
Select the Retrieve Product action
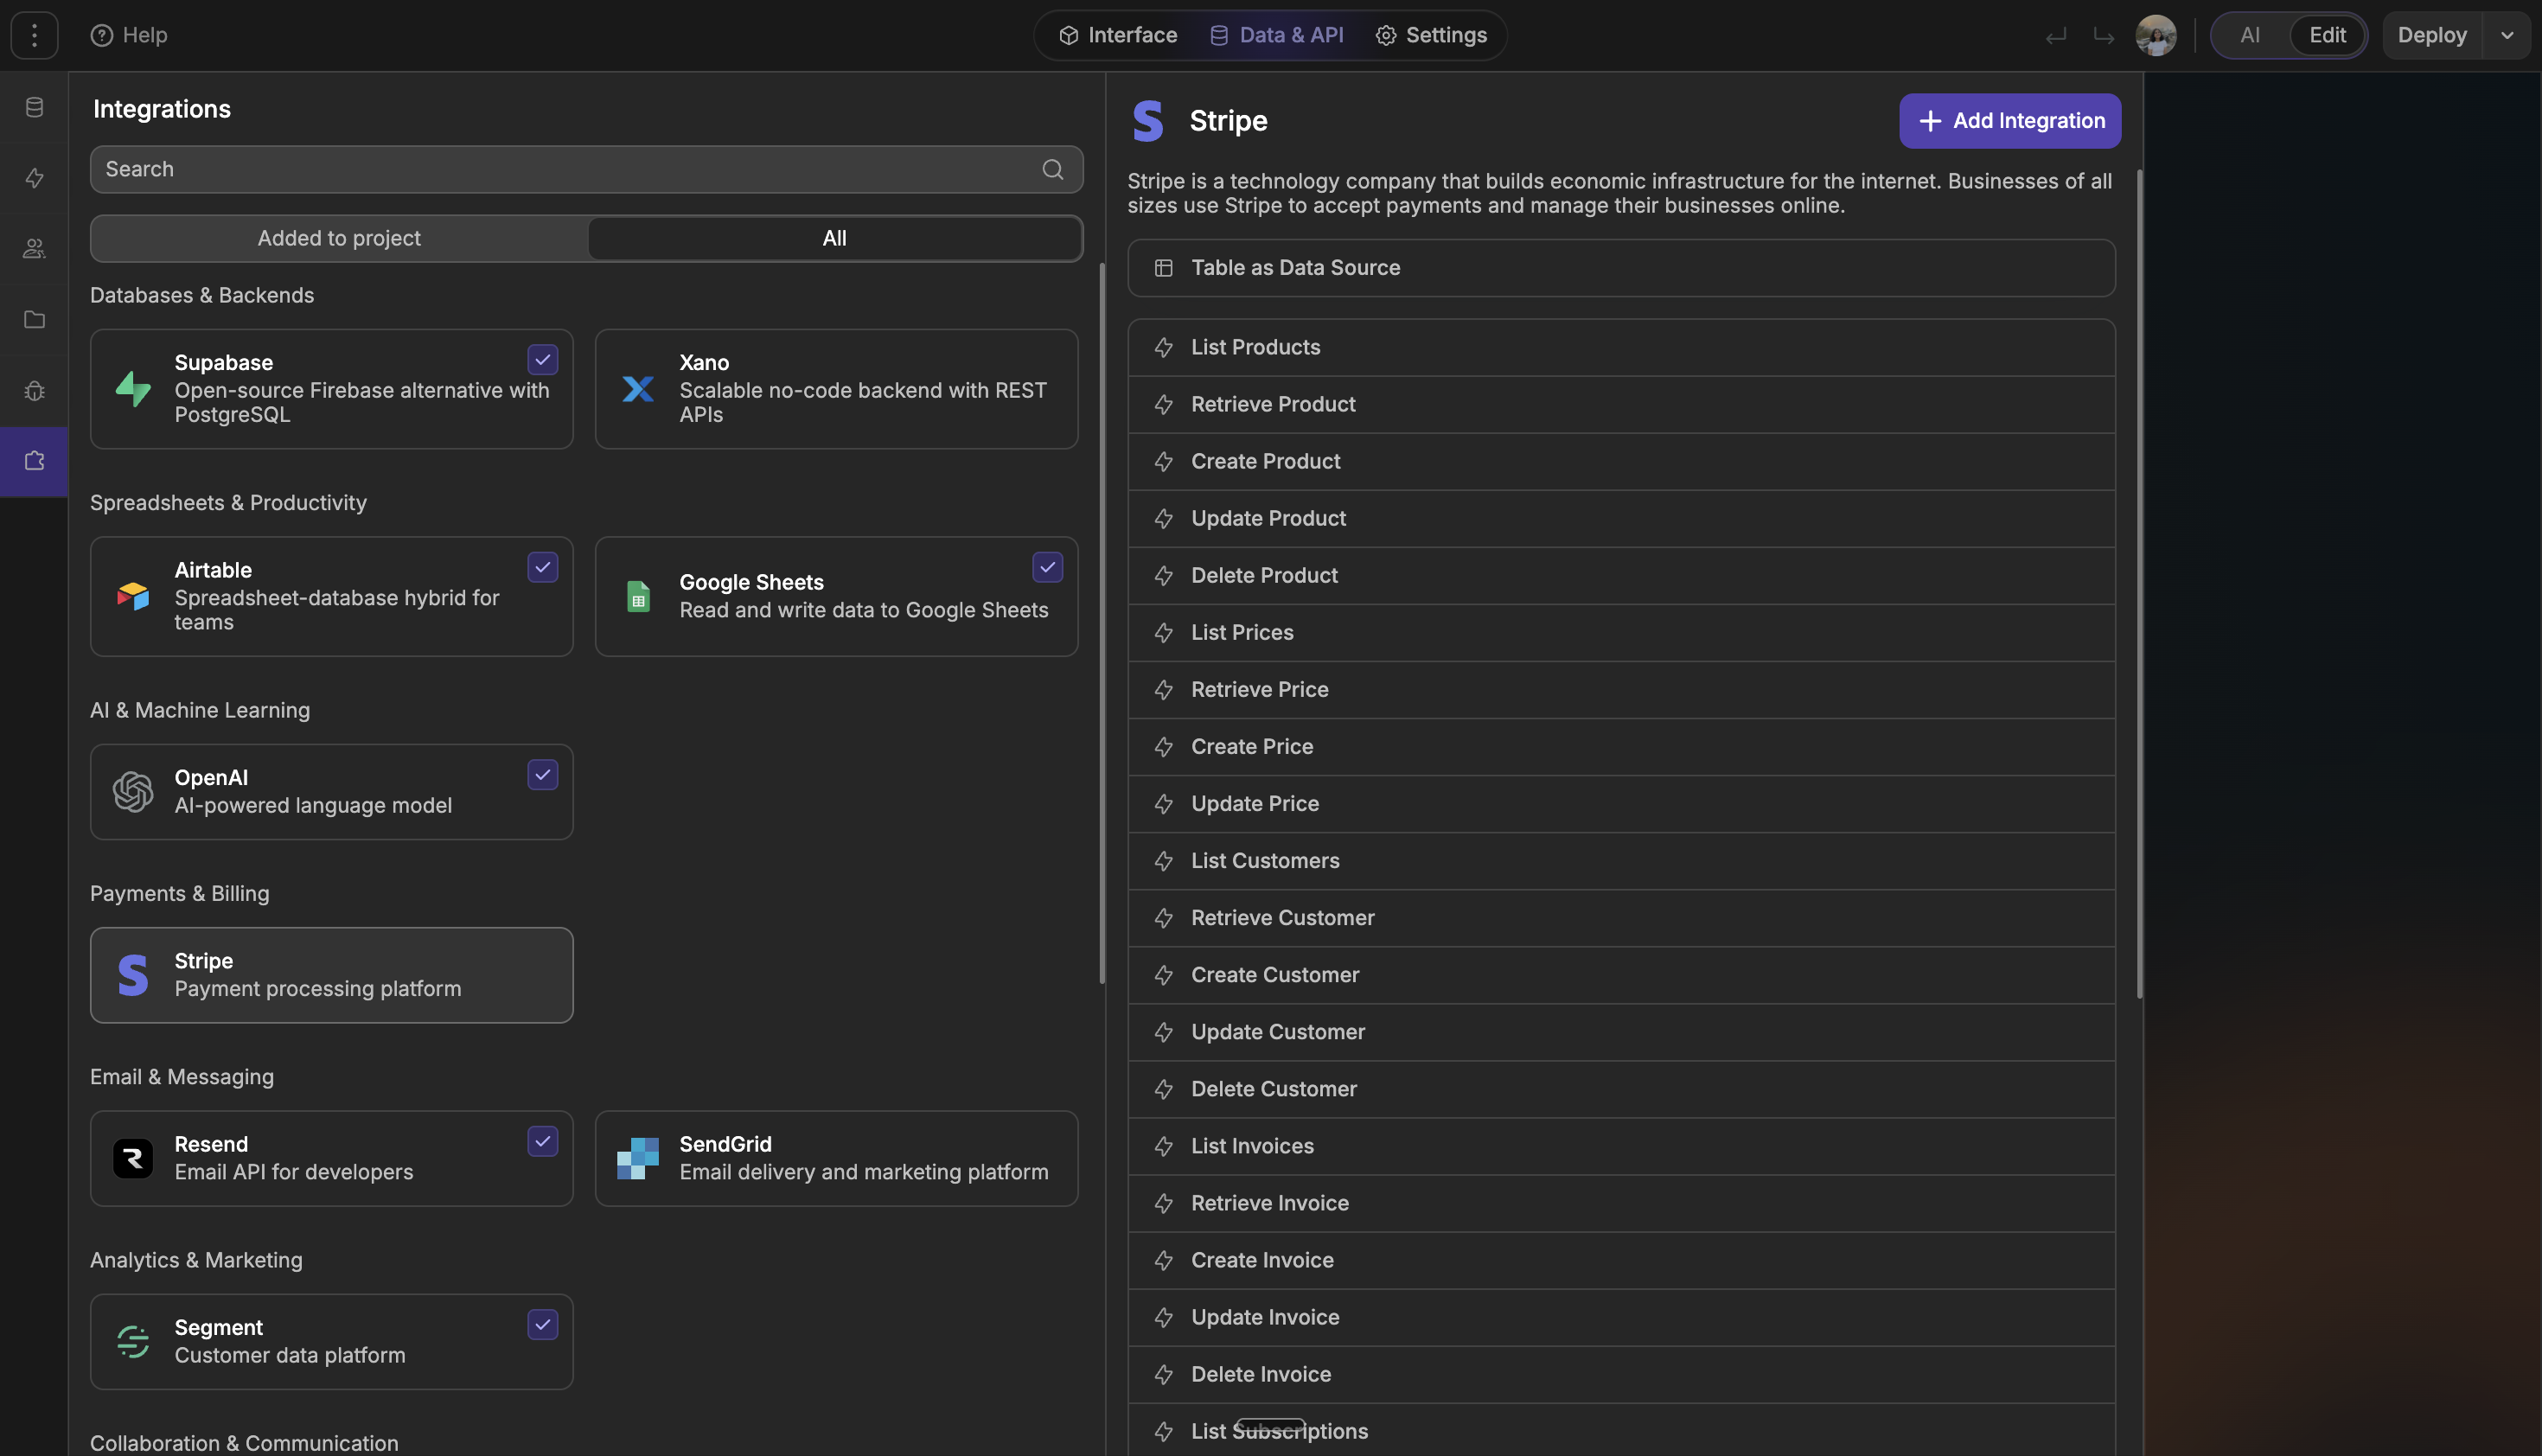pyautogui.click(x=1621, y=404)
